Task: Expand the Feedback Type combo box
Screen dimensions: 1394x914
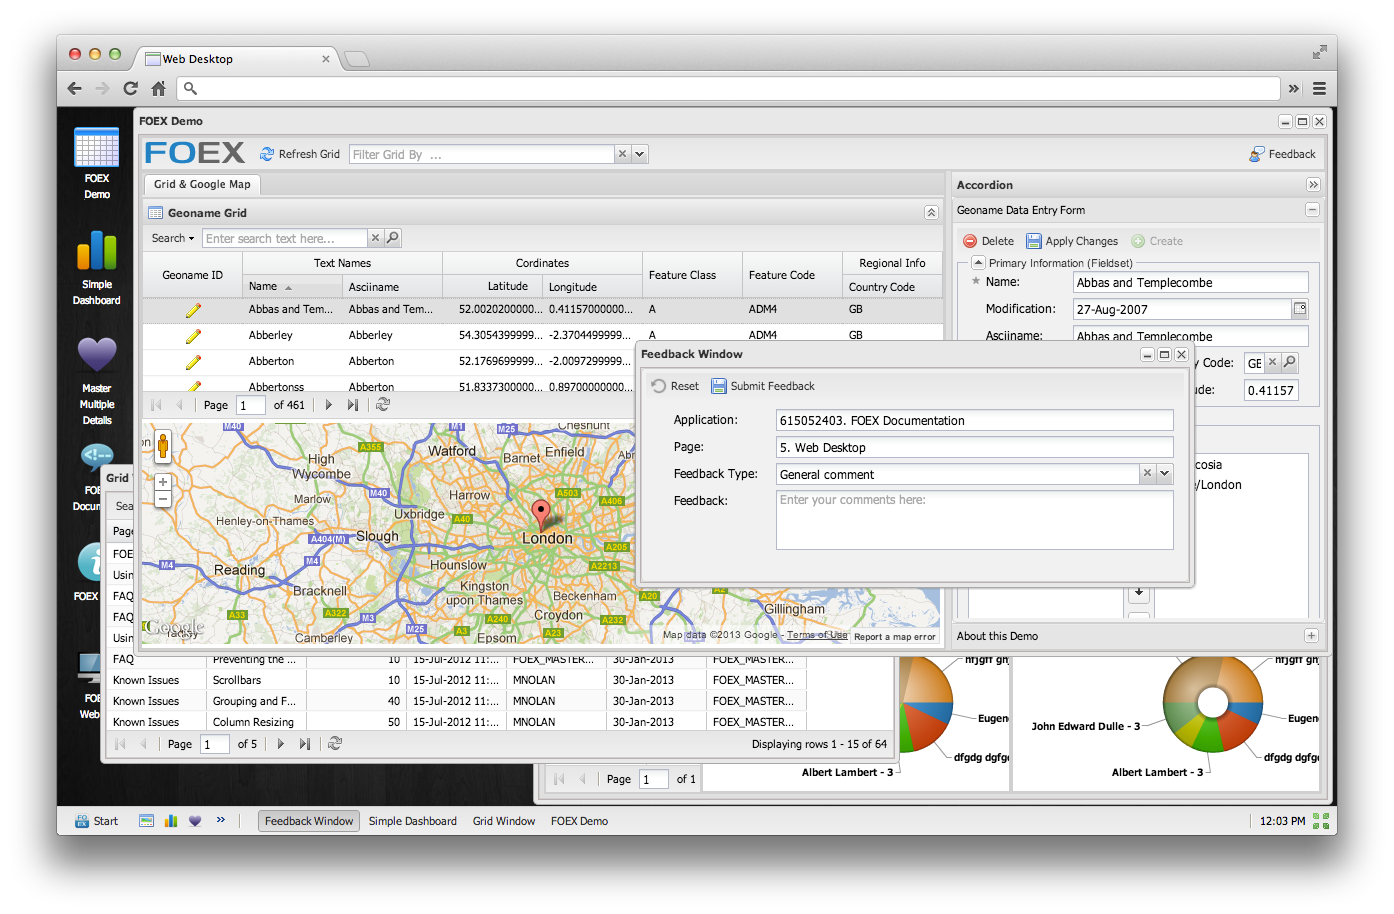Action: pyautogui.click(x=1165, y=474)
